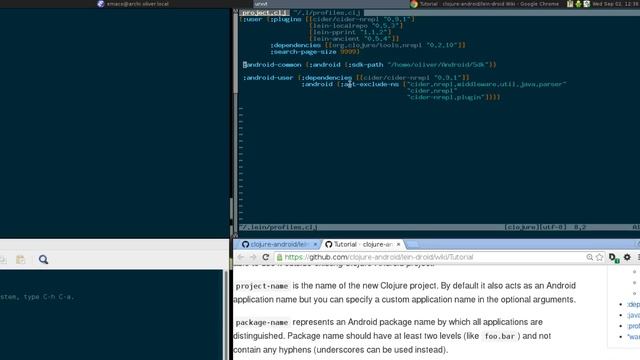The image size is (640, 360).
Task: Click the gear extension icon in Chrome
Action: click(x=627, y=257)
